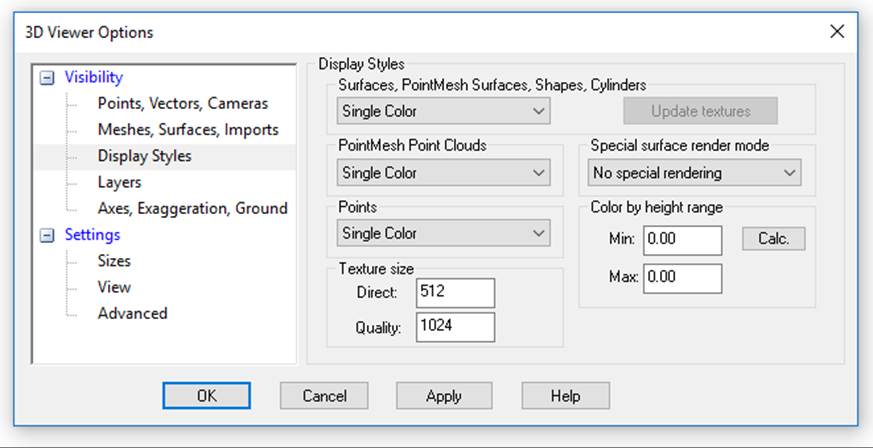
Task: Open PointMesh Point Clouds style dropdown
Action: point(443,173)
